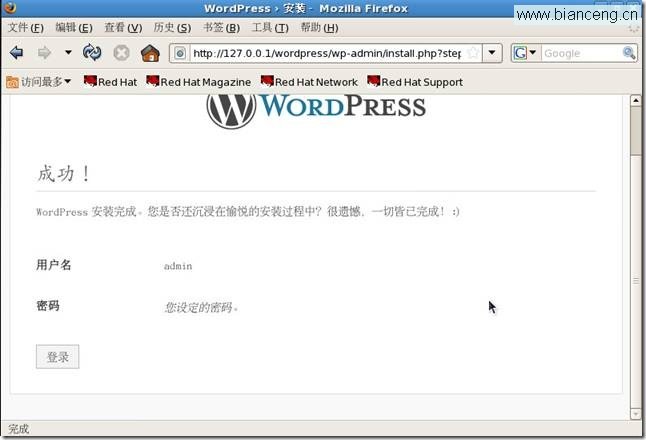Click the search magnifier icon

(629, 53)
